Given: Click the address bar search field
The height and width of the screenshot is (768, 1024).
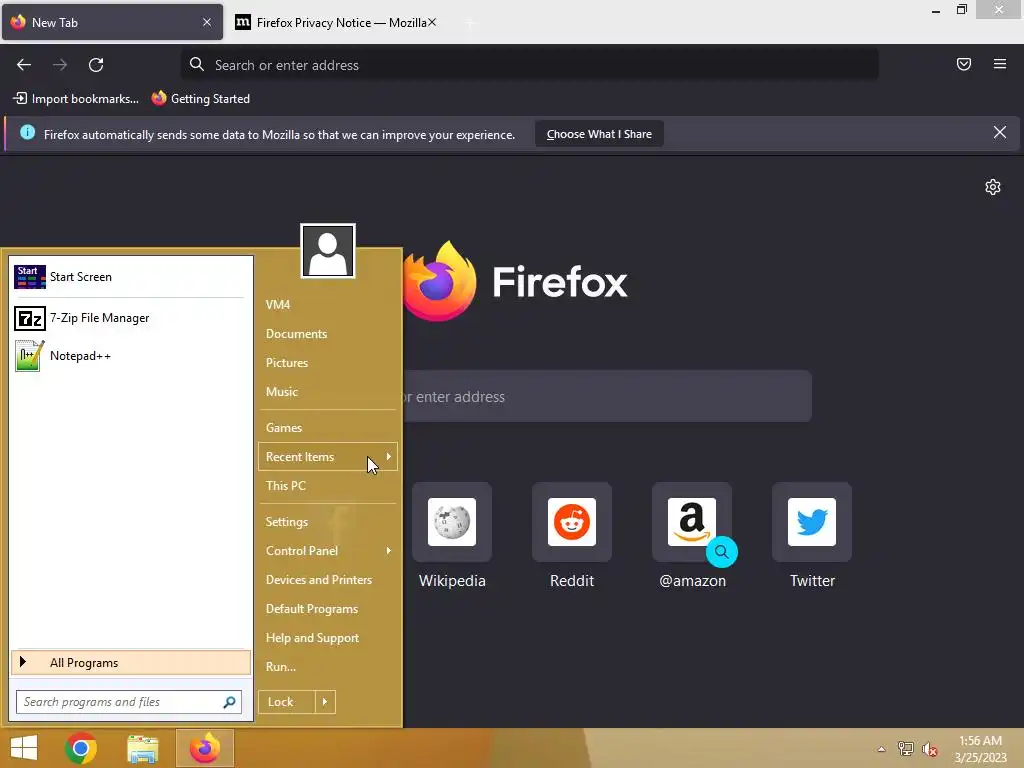Looking at the screenshot, I should (530, 65).
